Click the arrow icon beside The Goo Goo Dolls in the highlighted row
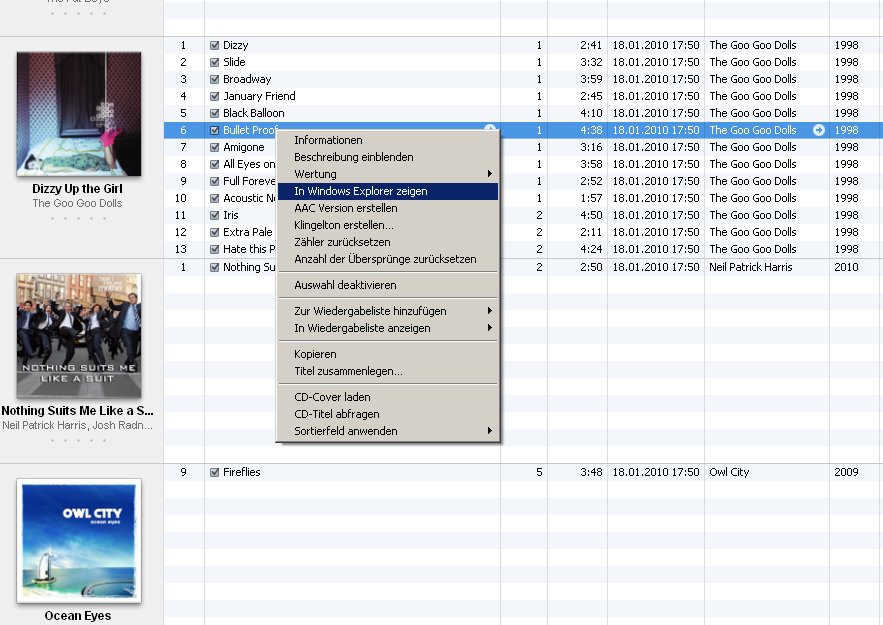 coord(819,130)
